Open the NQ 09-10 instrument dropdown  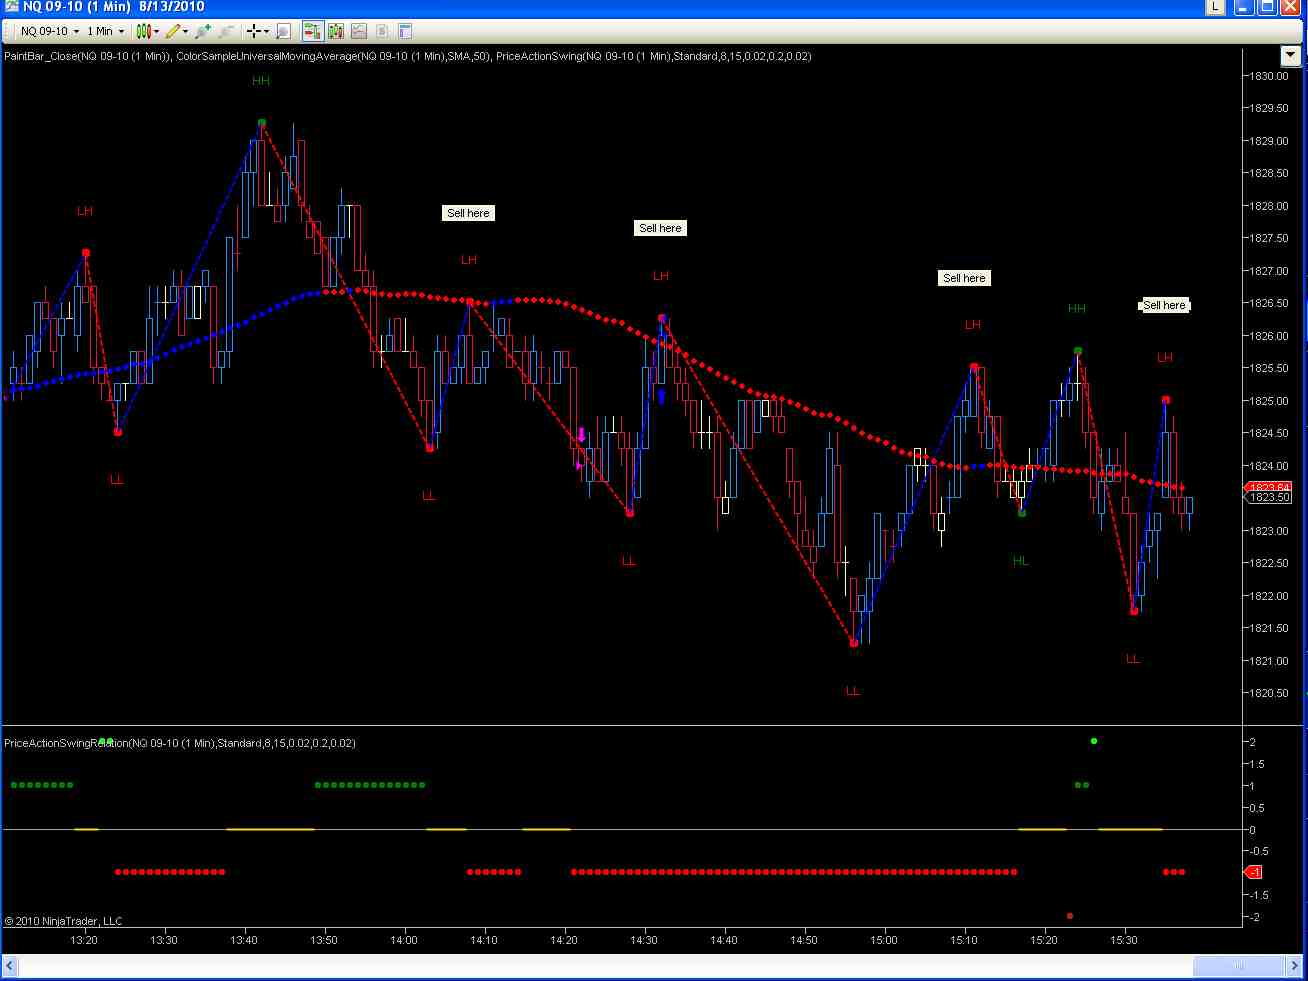pyautogui.click(x=50, y=31)
